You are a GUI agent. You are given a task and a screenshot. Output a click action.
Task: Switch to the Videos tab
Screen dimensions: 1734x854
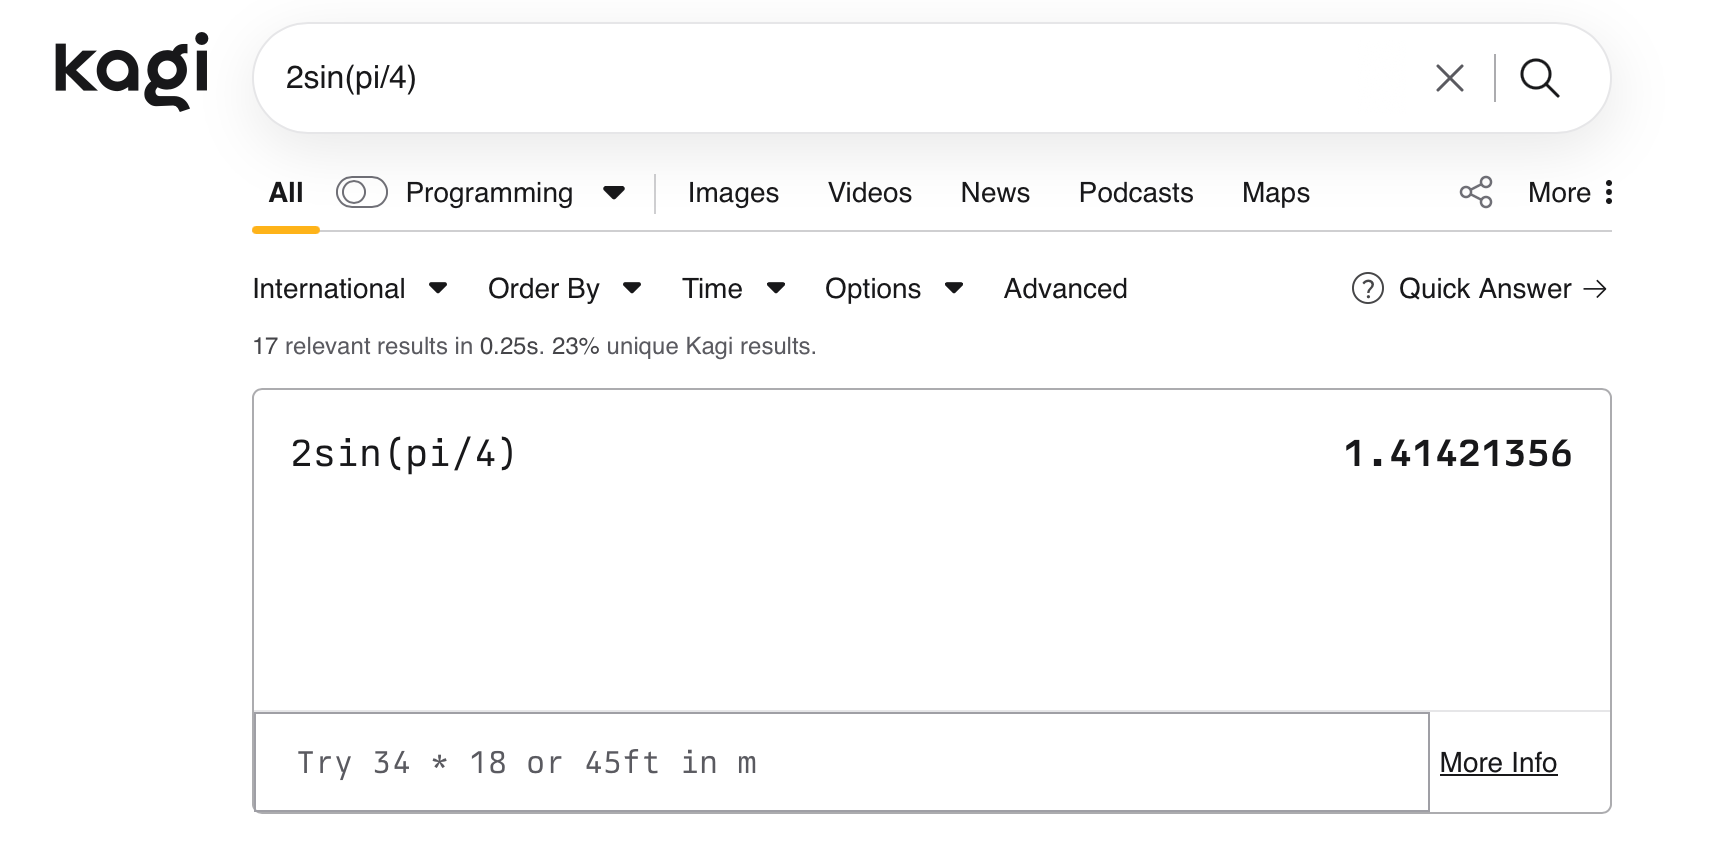pyautogui.click(x=869, y=192)
